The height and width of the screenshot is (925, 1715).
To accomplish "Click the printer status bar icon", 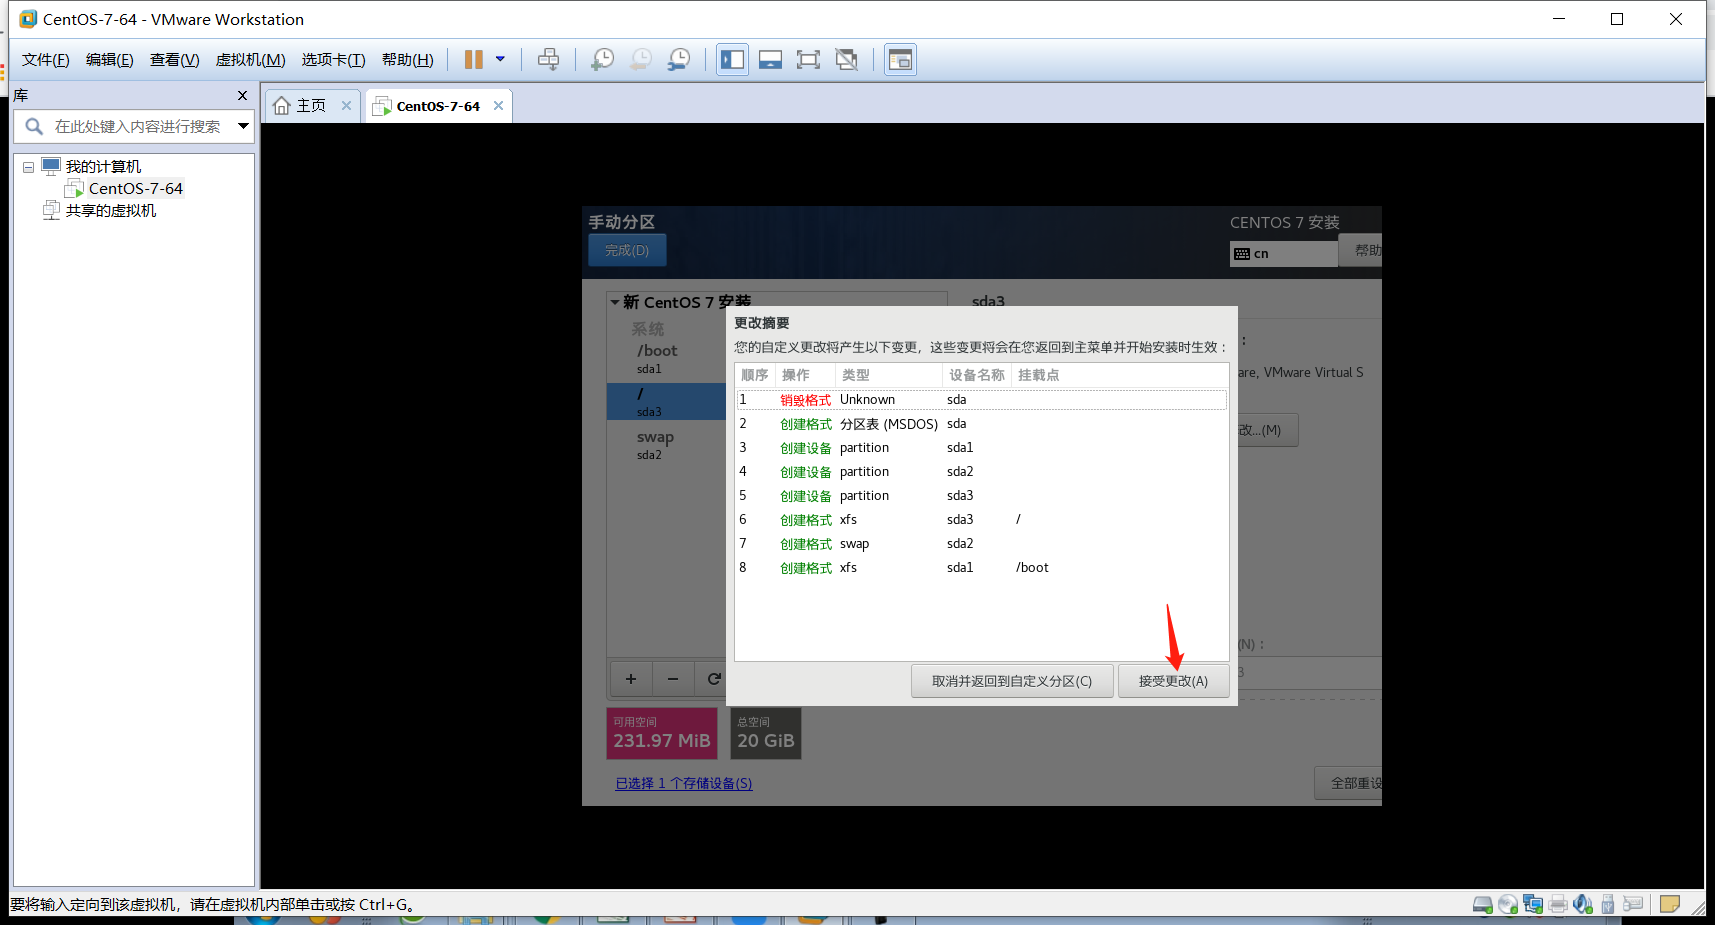I will 1558,905.
